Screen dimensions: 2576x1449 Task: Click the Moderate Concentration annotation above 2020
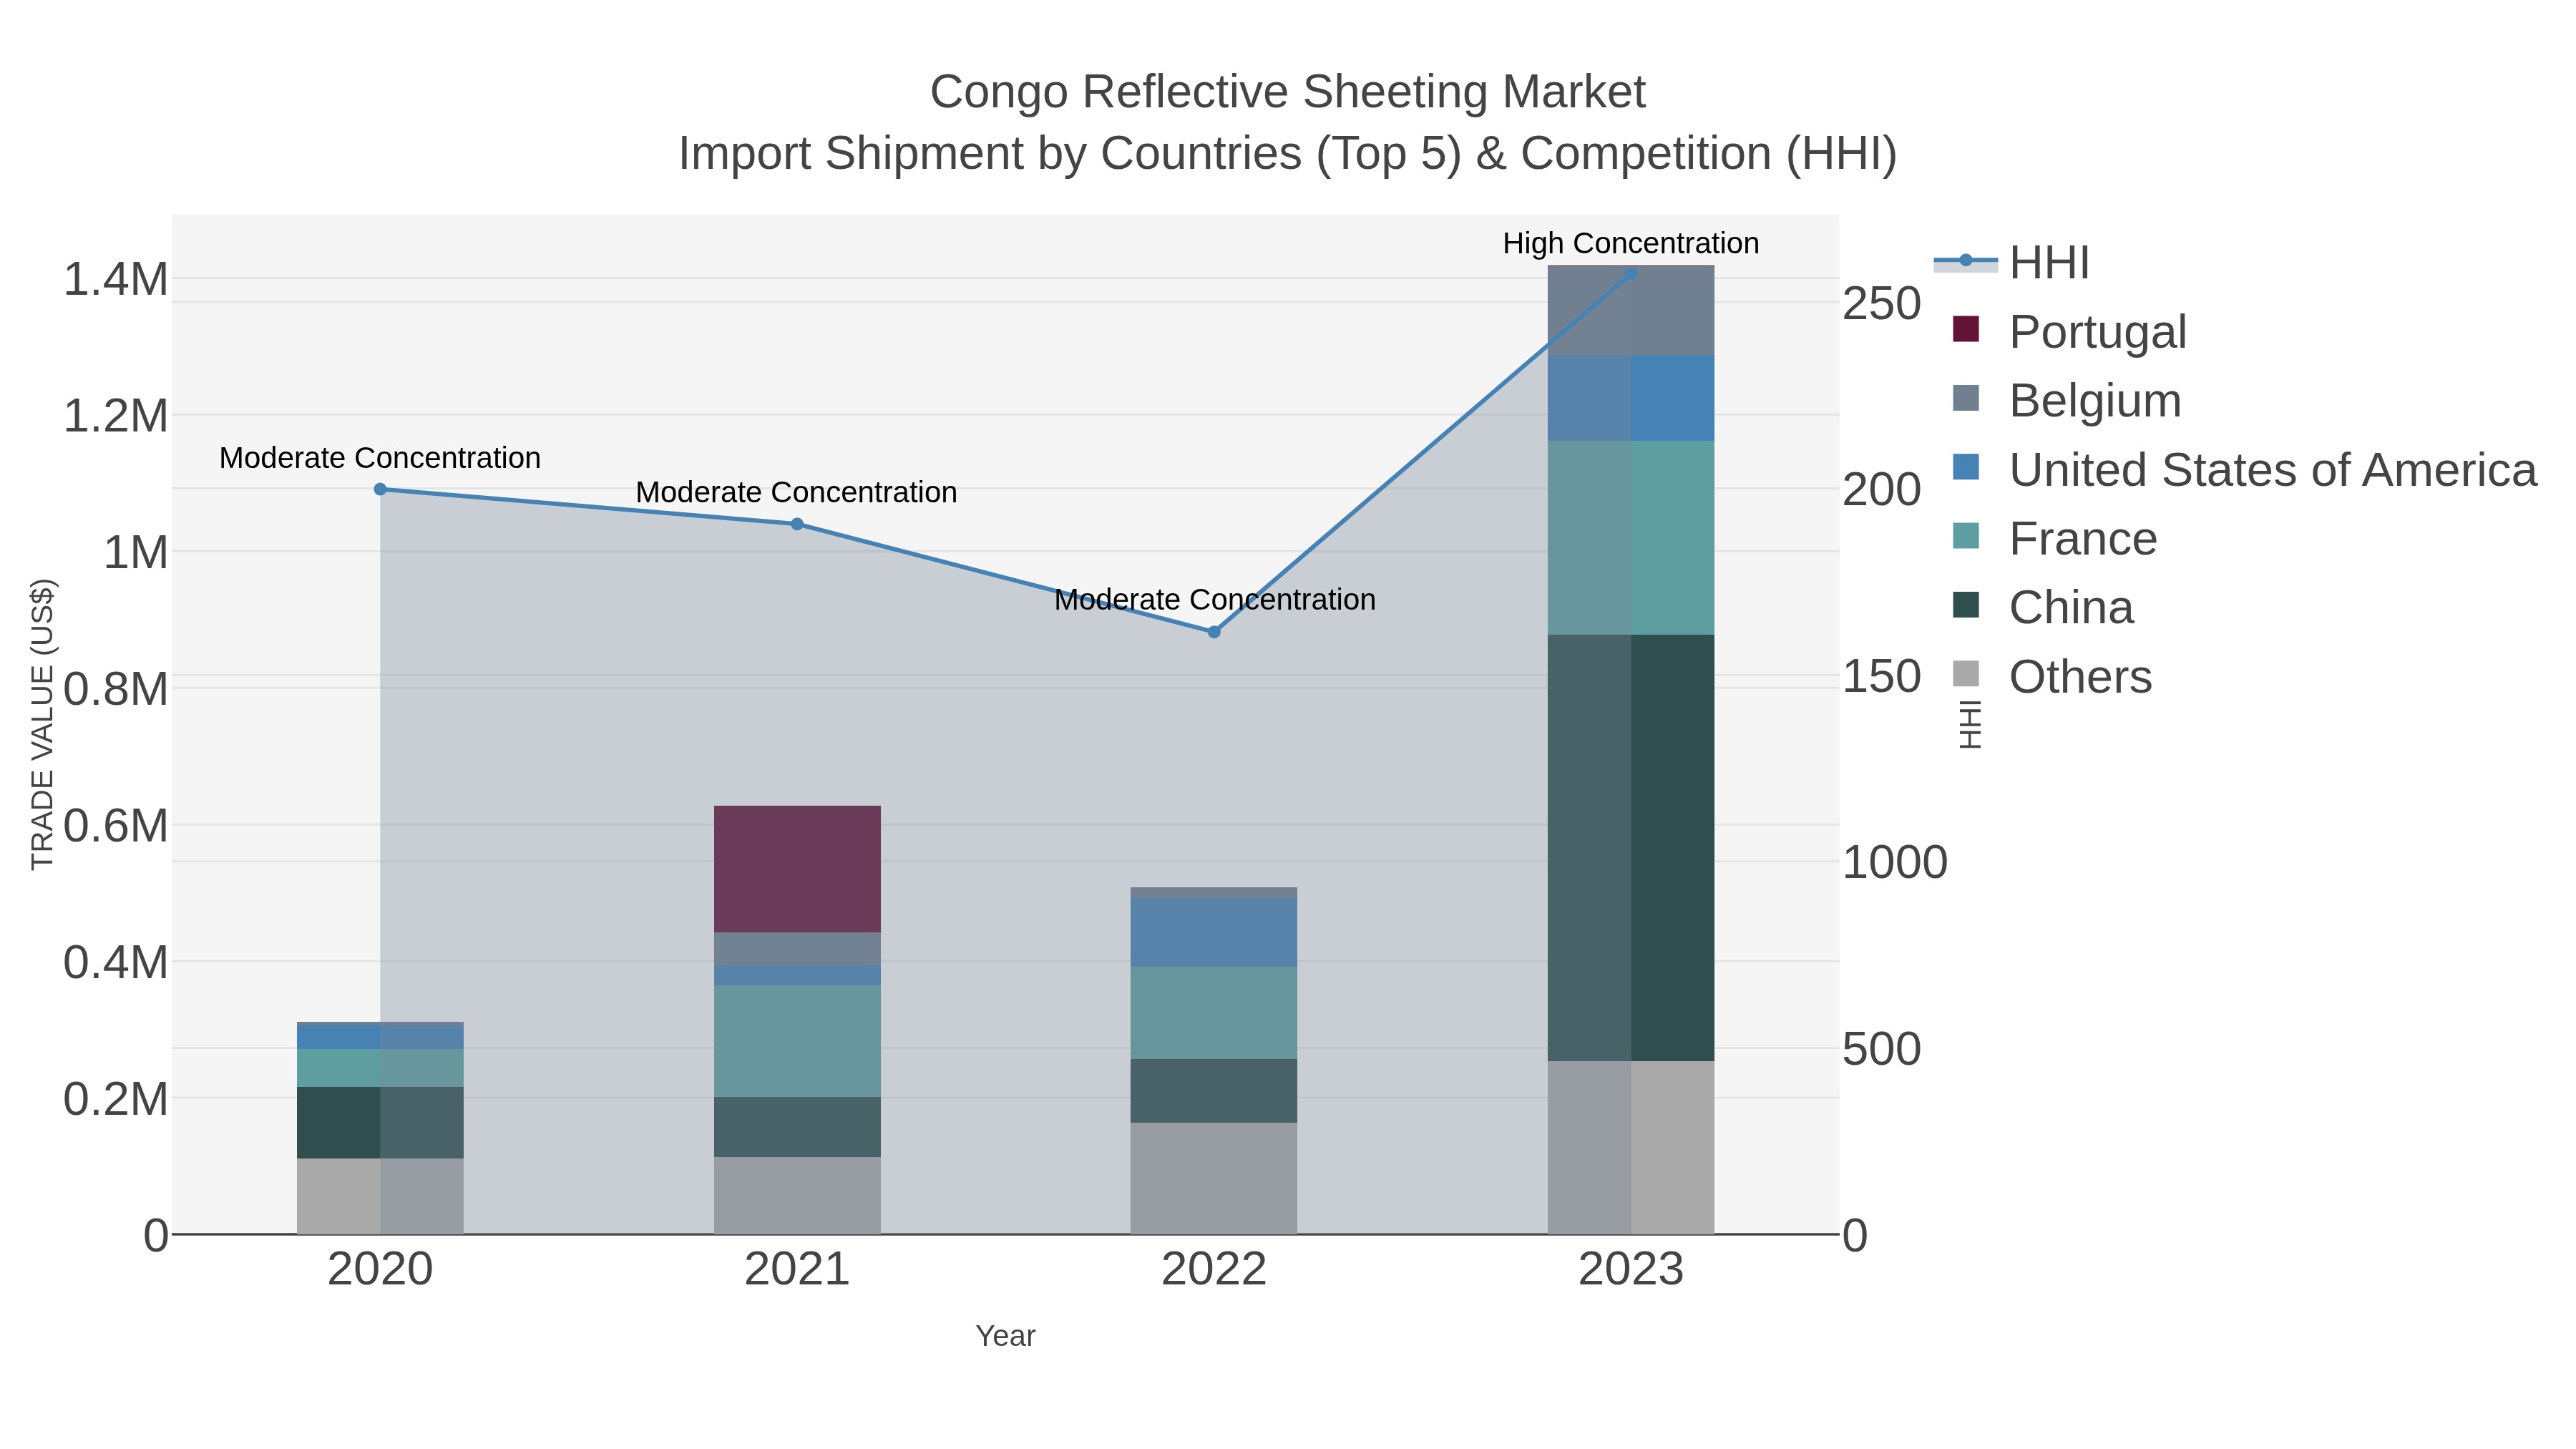pyautogui.click(x=380, y=458)
